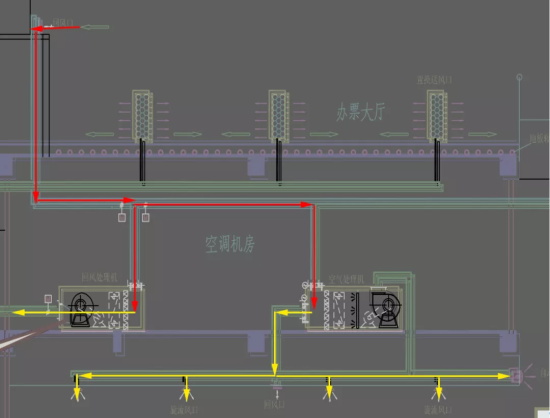Image resolution: width=550 pixels, height=418 pixels.
Task: Click the leftmost hexagon-pattern supply column
Action: [x=142, y=116]
